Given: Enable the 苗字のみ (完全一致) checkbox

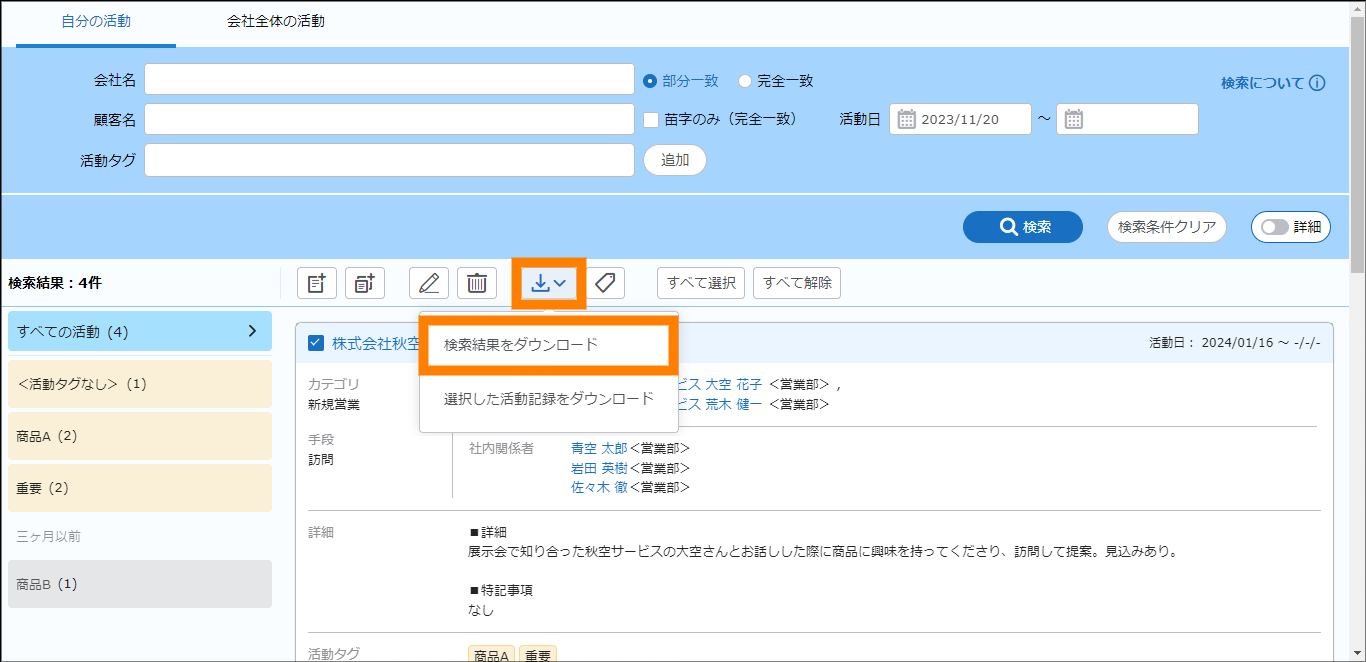Looking at the screenshot, I should (651, 120).
